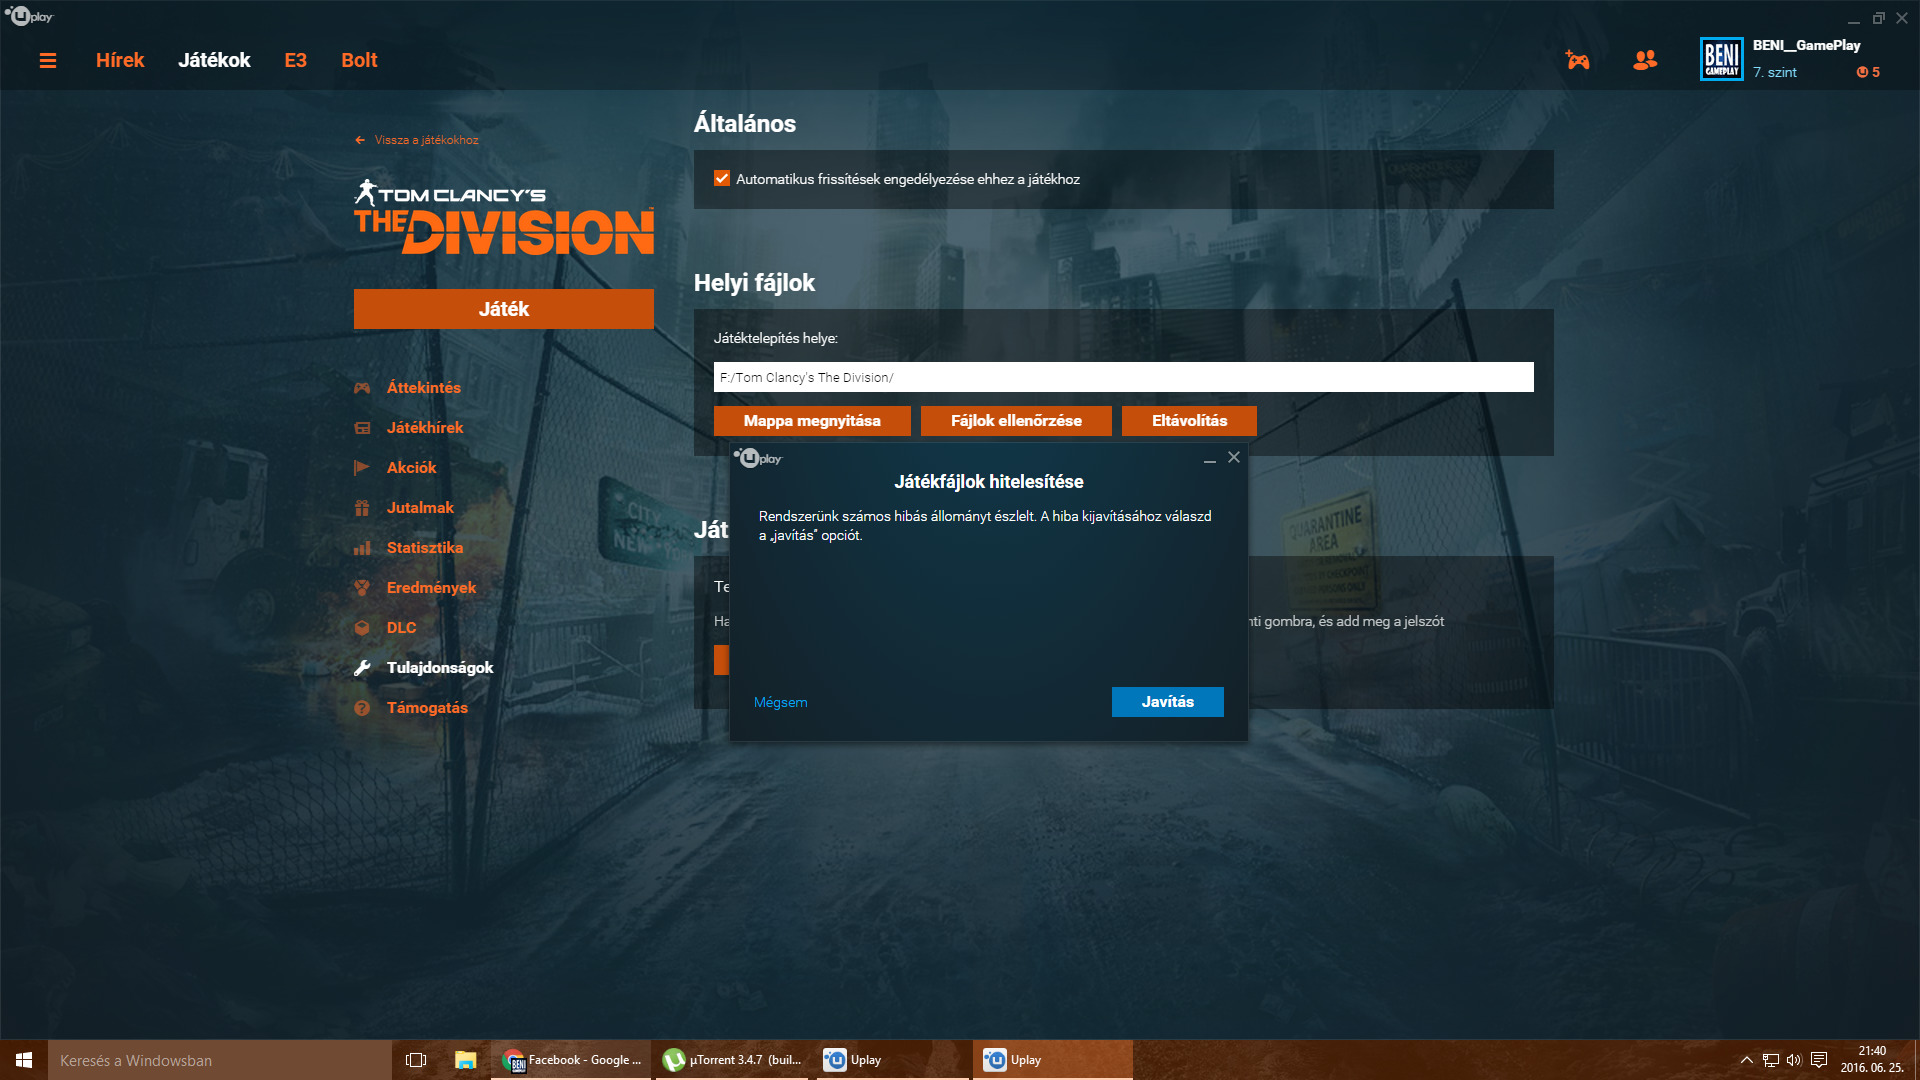Click the Tulajdonságok wrench icon
1920x1080 pixels.
[x=362, y=668]
